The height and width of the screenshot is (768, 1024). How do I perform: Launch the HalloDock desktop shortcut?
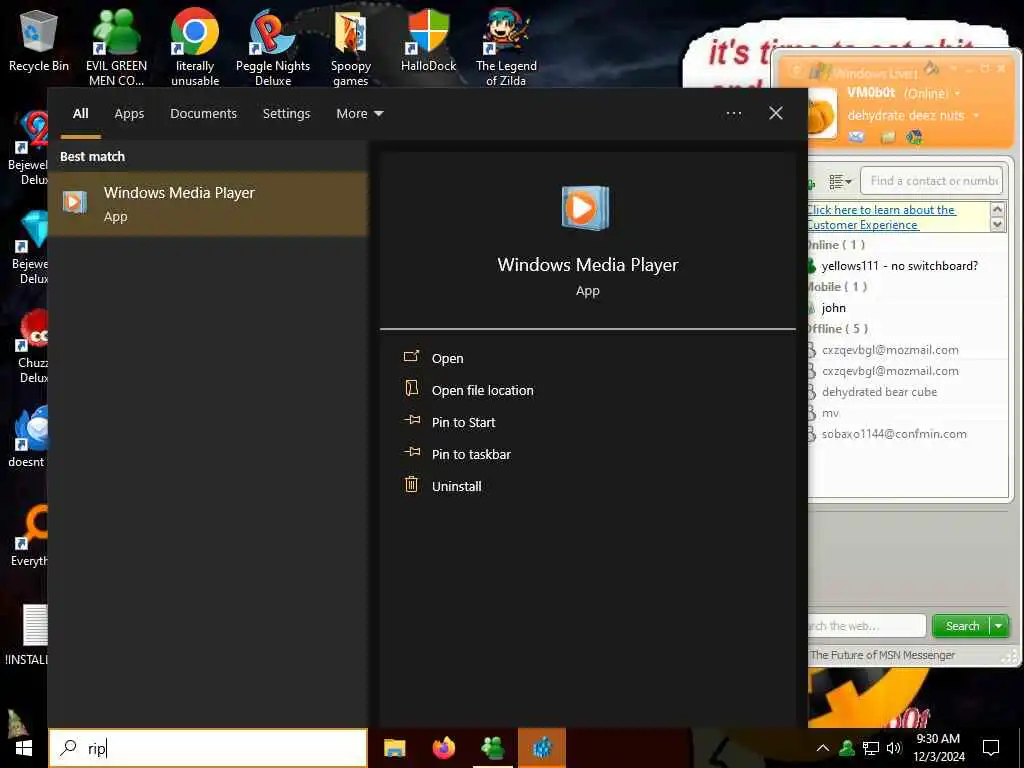[428, 40]
